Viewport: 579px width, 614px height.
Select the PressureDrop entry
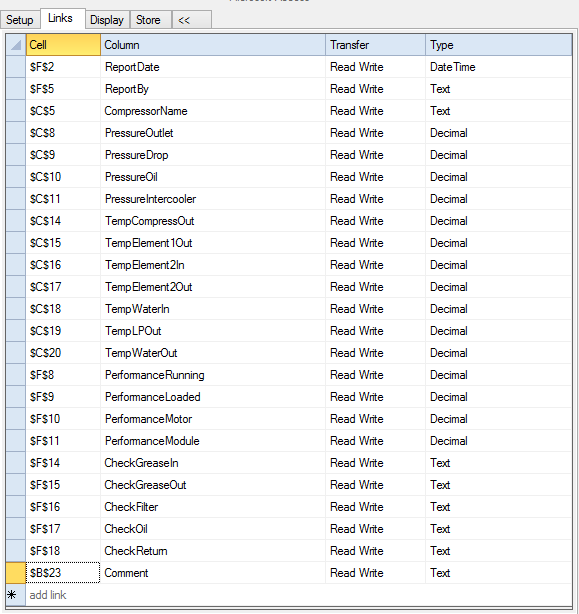pyautogui.click(x=213, y=155)
